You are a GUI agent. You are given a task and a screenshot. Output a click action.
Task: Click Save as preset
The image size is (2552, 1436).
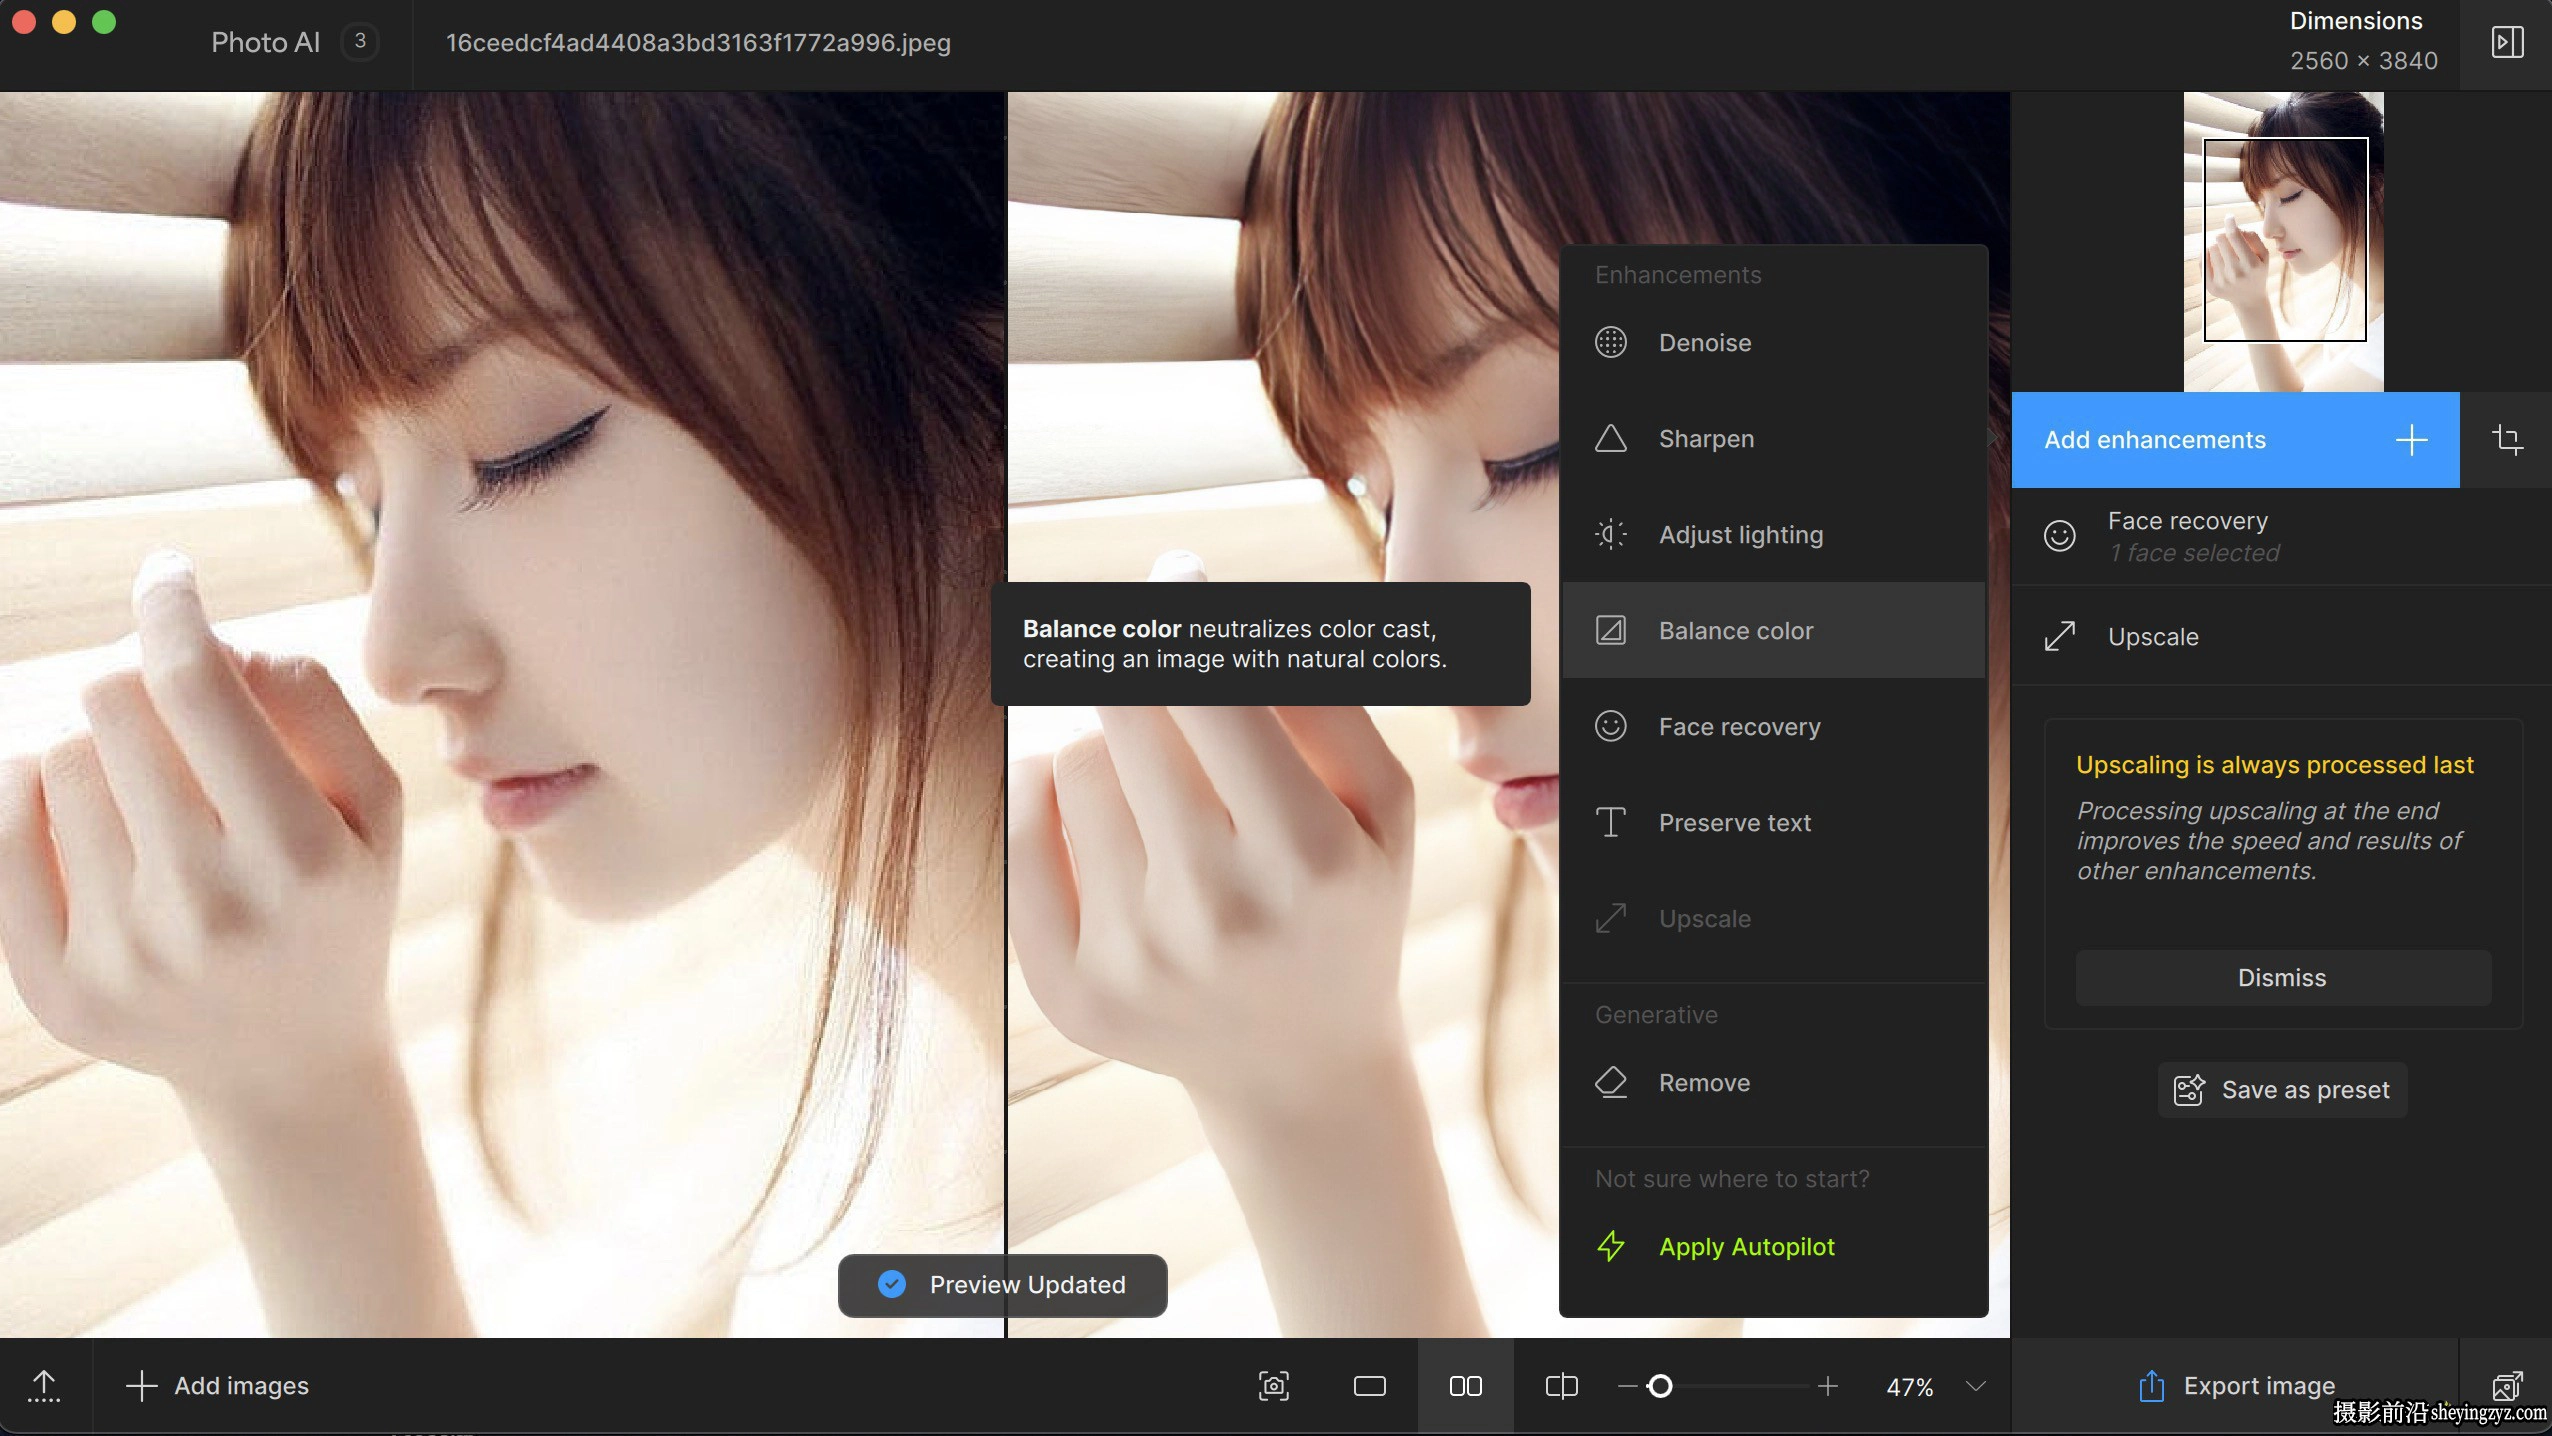click(2282, 1089)
